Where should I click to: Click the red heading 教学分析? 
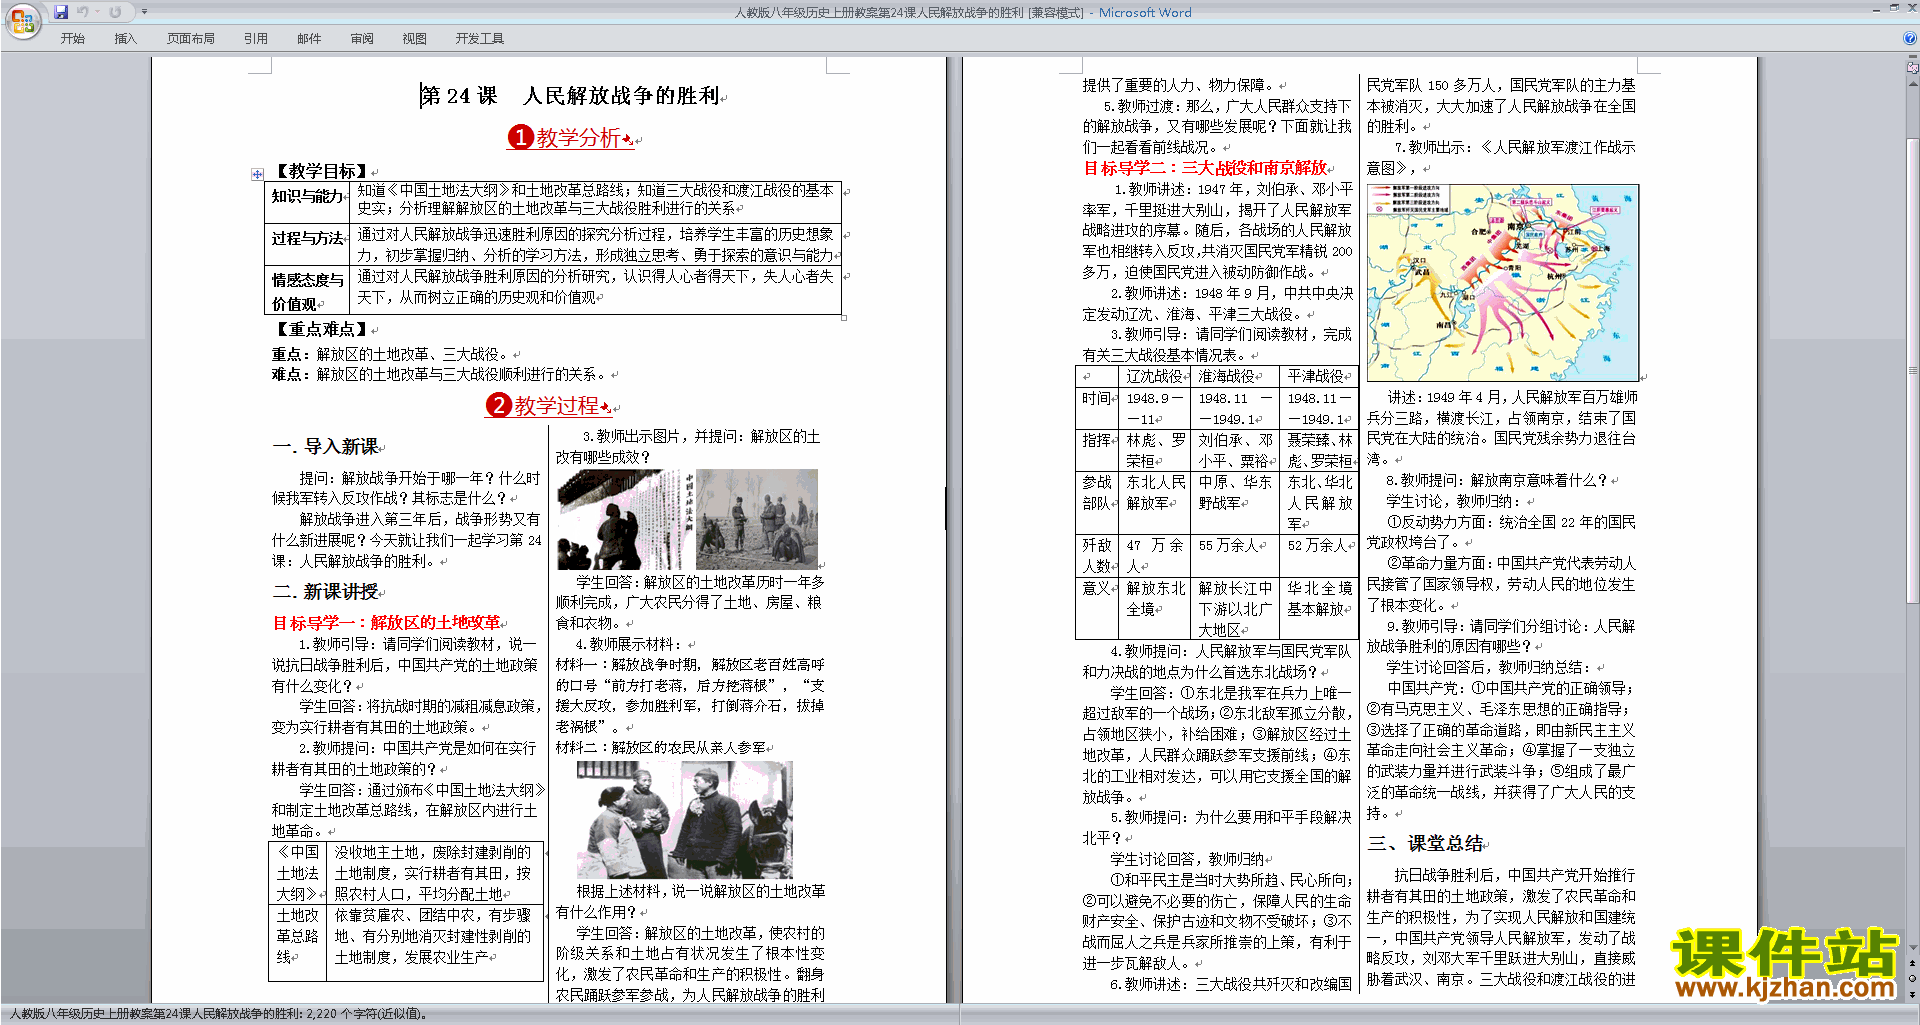(578, 138)
